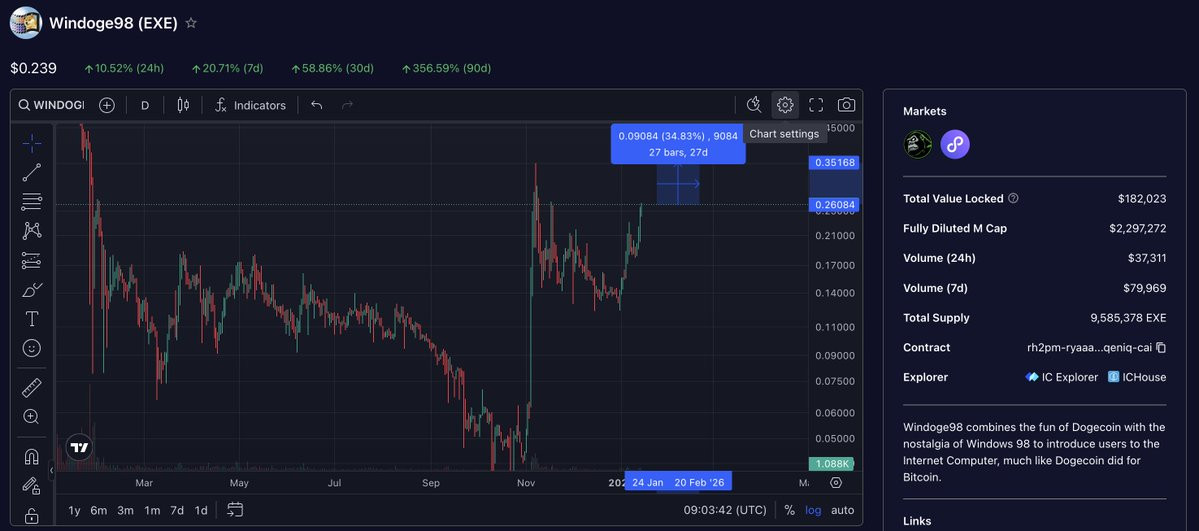This screenshot has height=531, width=1199.
Task: Set chart range to 1d
Action: 200,510
